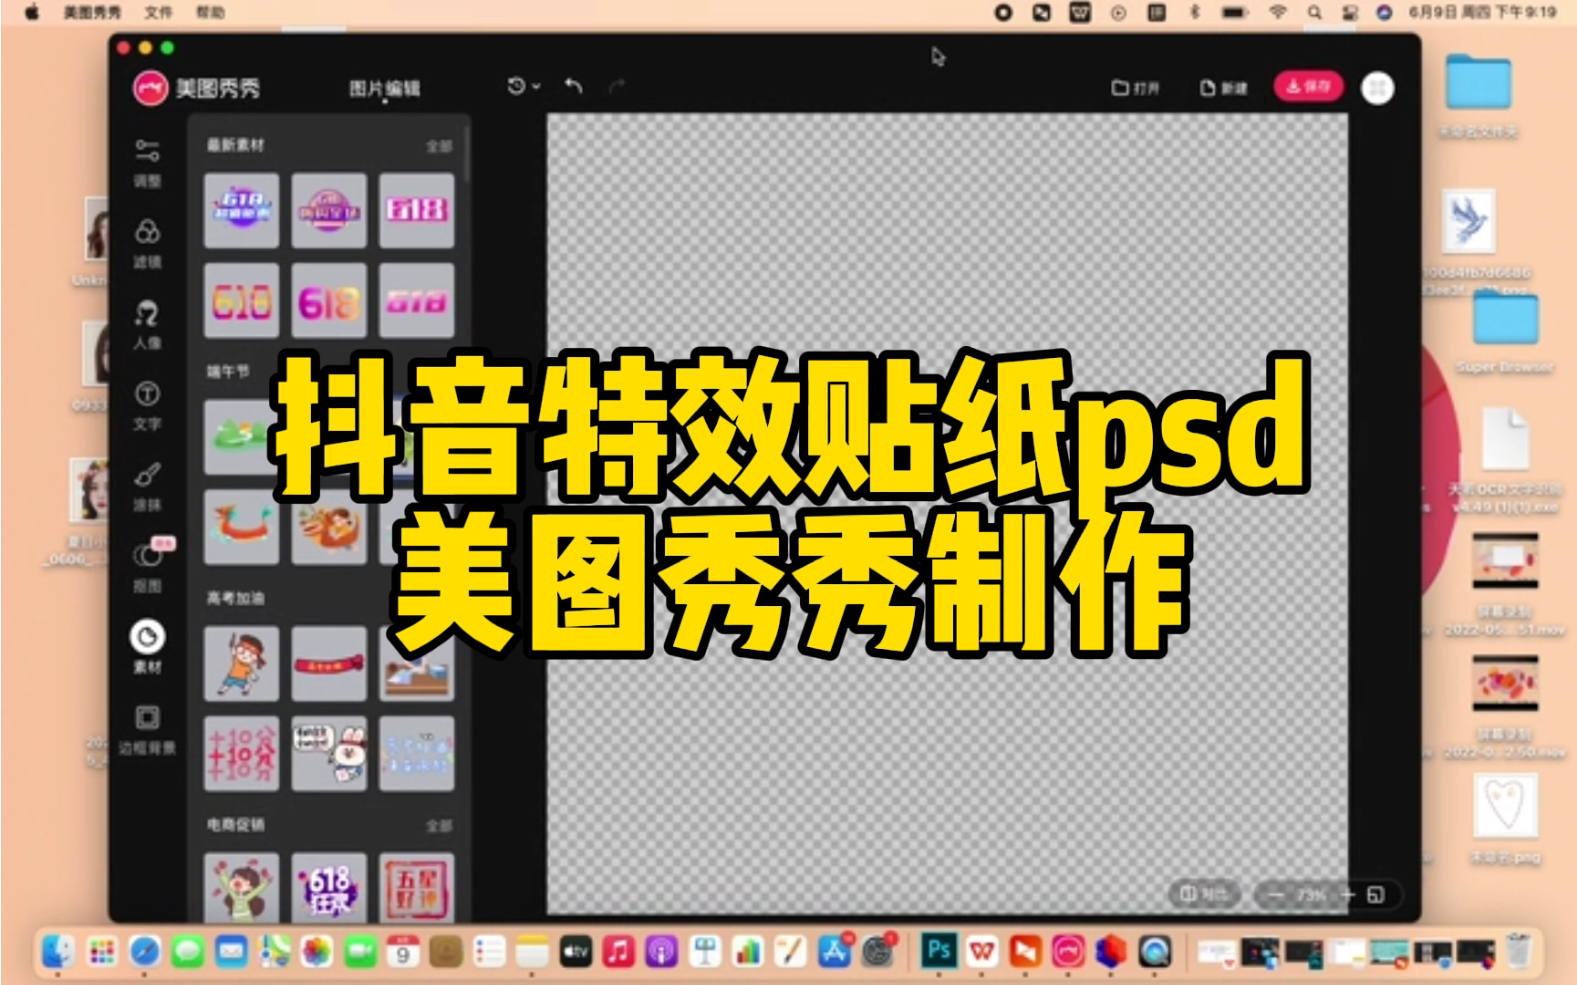Select the red text sticker below 高考加油
Viewport: 1577px width, 985px height.
coord(241,753)
